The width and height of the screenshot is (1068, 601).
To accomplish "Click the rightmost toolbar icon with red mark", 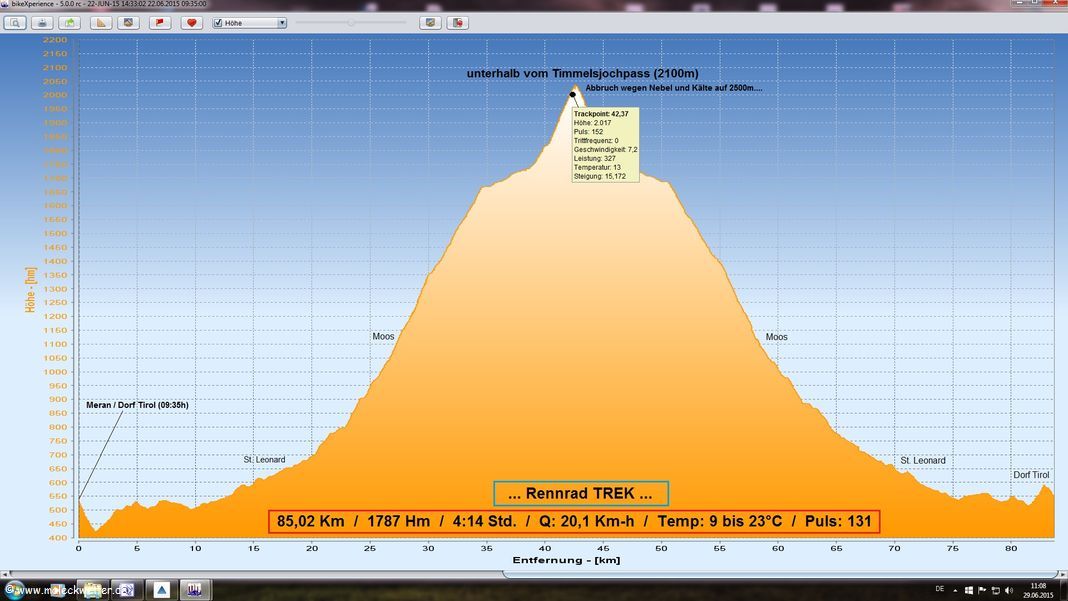I will (457, 22).
